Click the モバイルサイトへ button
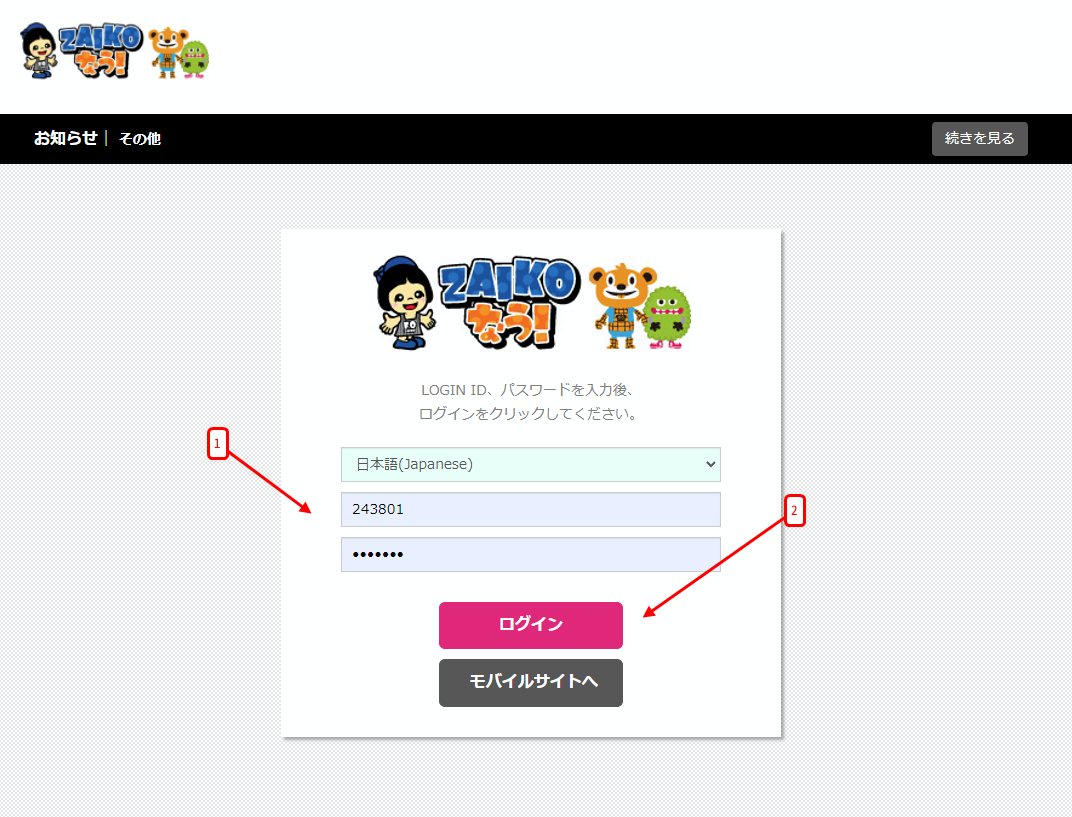The image size is (1072, 817). click(531, 682)
